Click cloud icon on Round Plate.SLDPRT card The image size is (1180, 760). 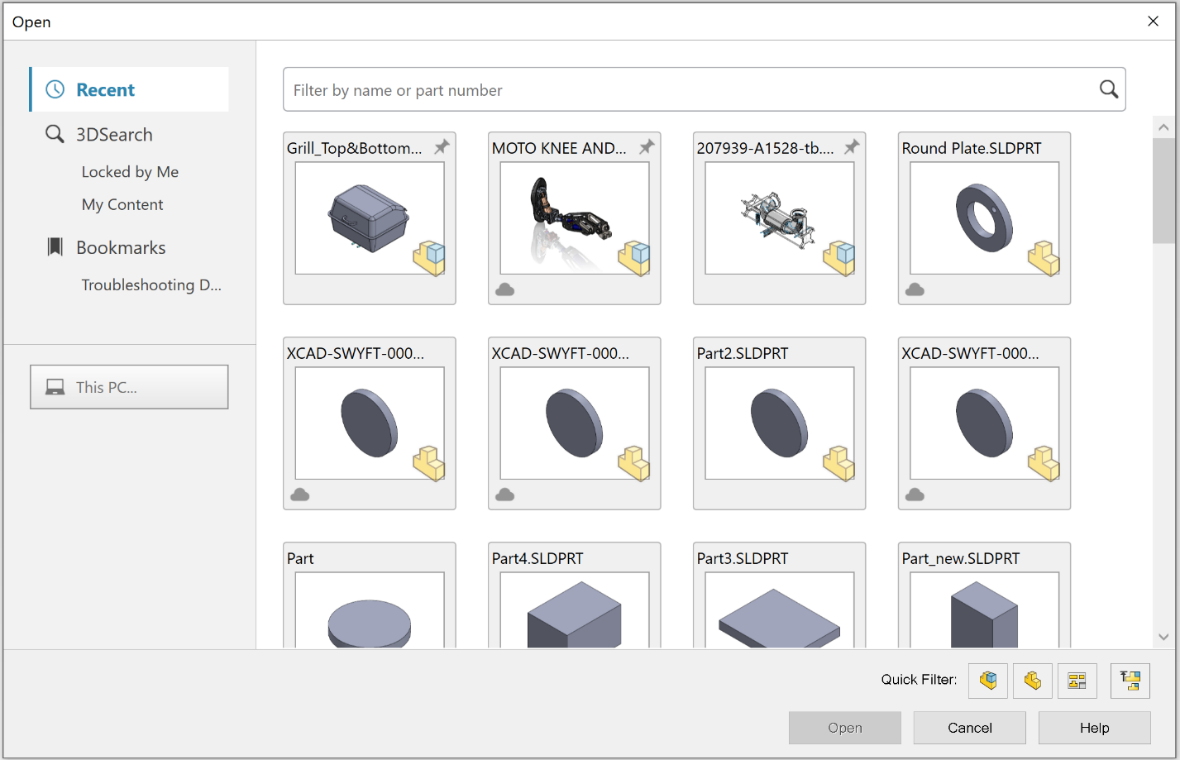(914, 290)
